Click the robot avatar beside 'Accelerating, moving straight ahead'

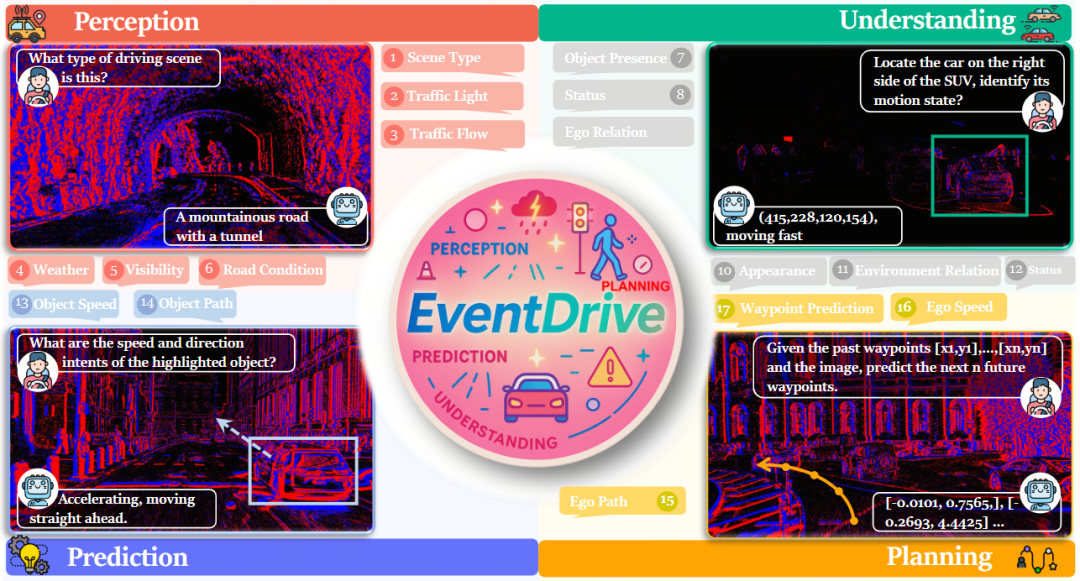pos(37,489)
